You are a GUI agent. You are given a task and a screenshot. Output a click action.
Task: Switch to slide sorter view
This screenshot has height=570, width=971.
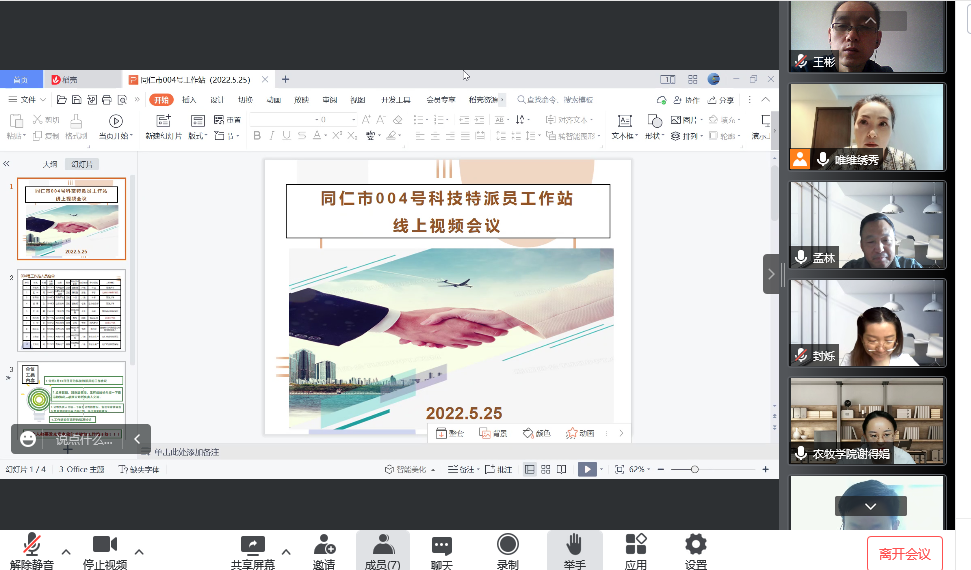coord(546,470)
